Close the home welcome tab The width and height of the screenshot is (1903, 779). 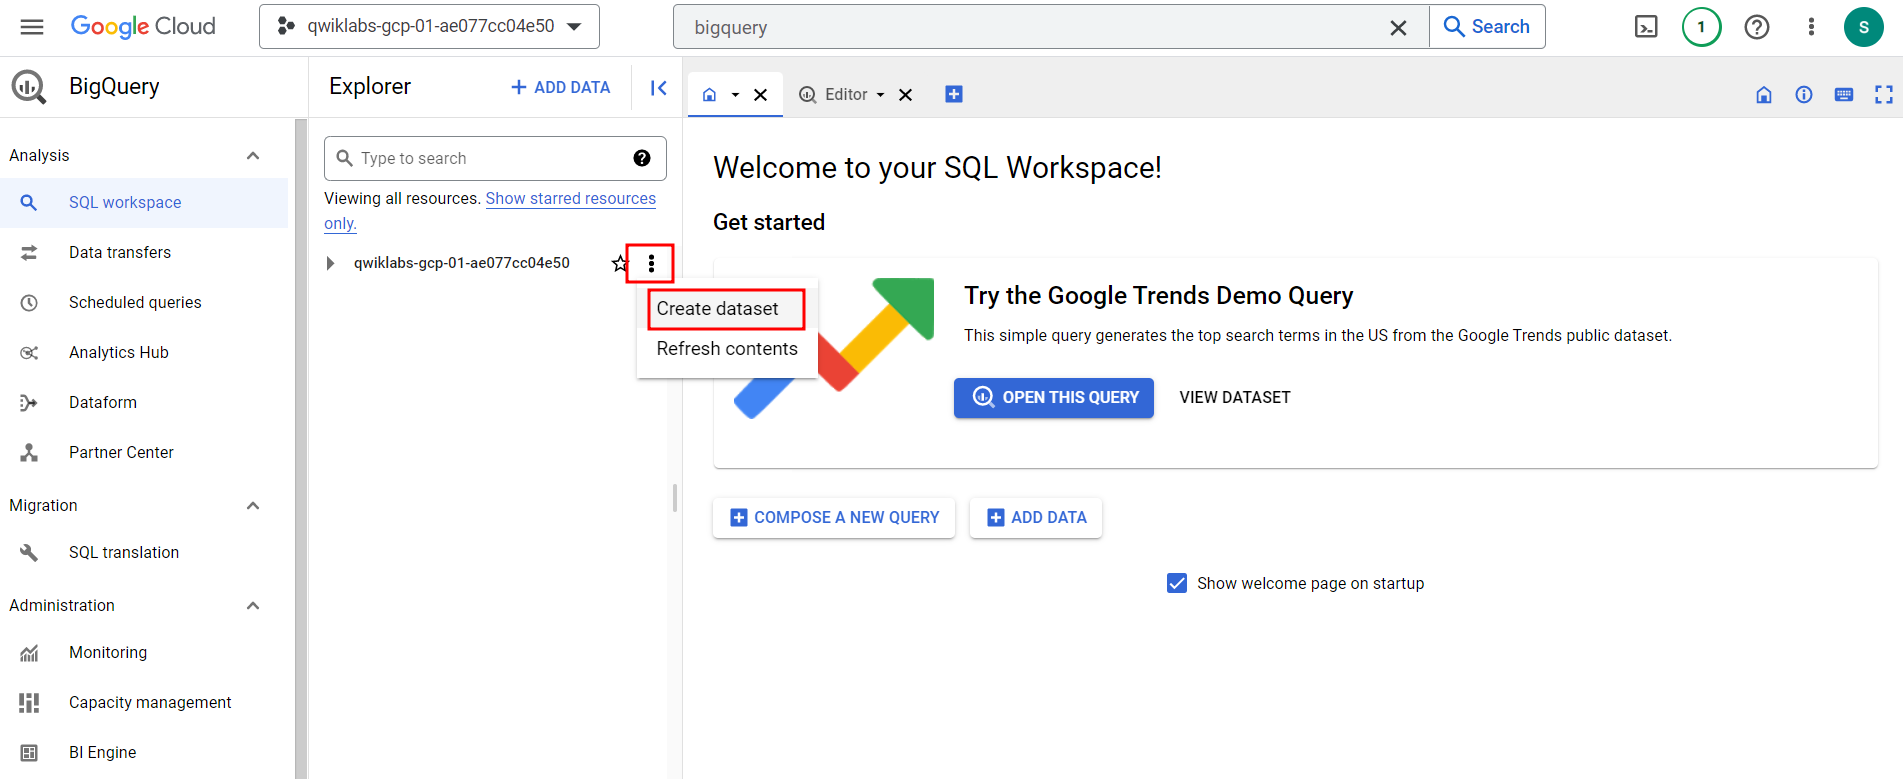760,95
